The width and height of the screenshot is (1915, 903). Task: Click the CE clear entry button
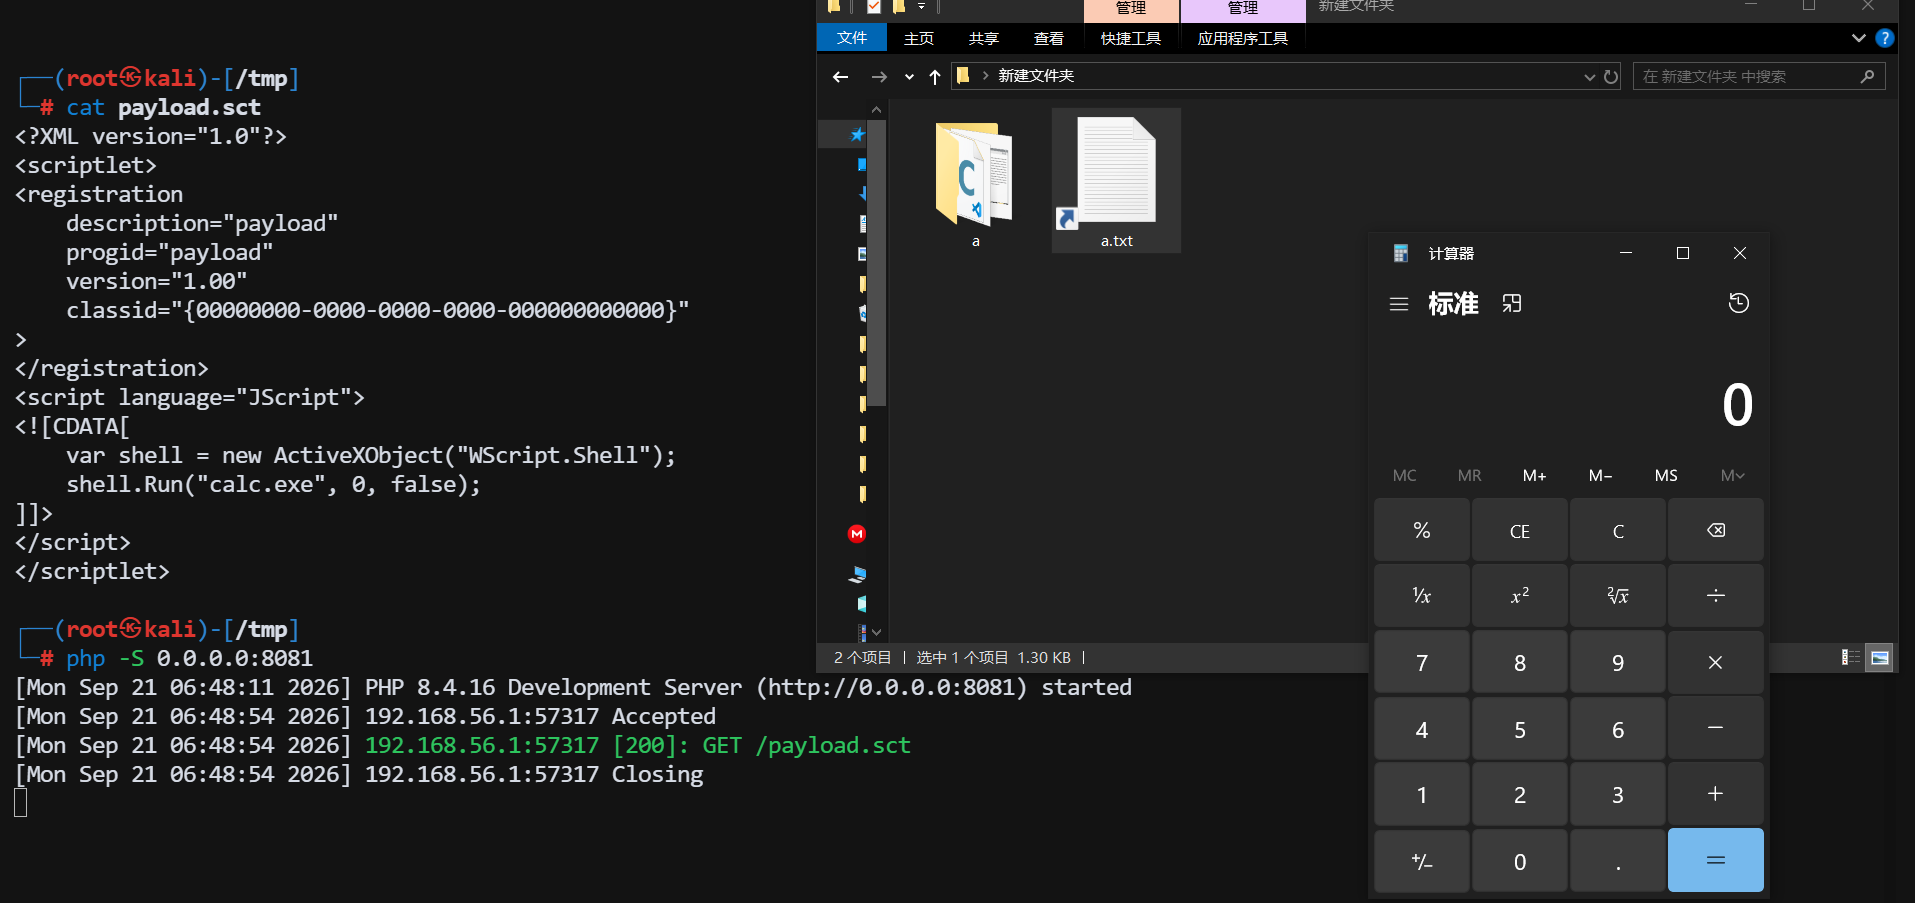point(1520,530)
